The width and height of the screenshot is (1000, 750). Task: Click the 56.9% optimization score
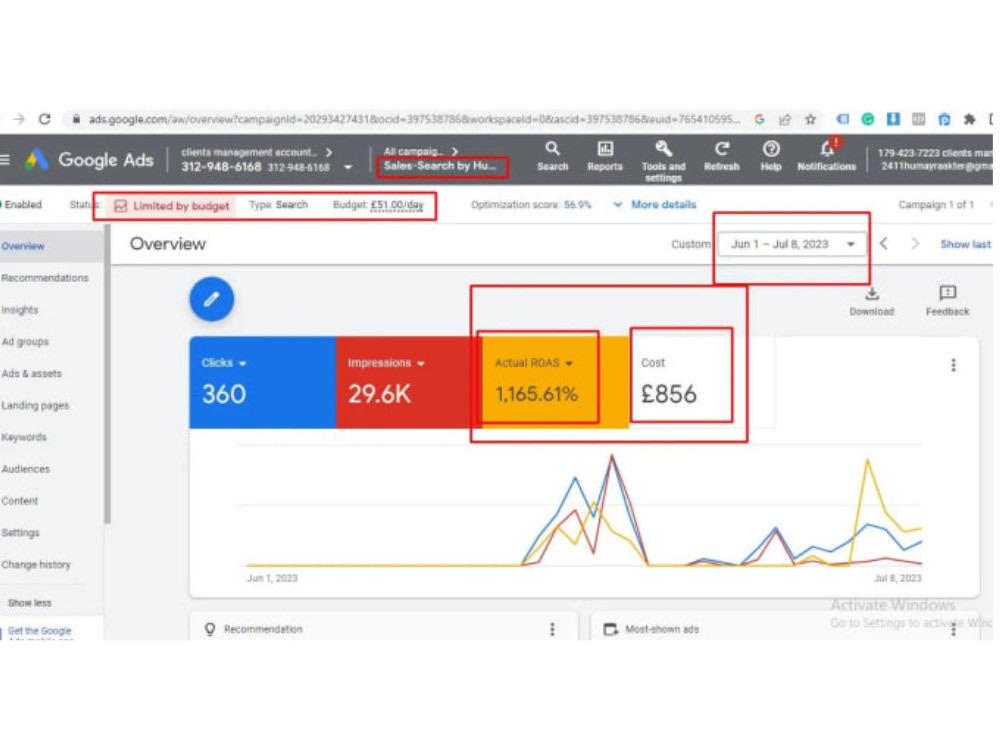pyautogui.click(x=577, y=205)
